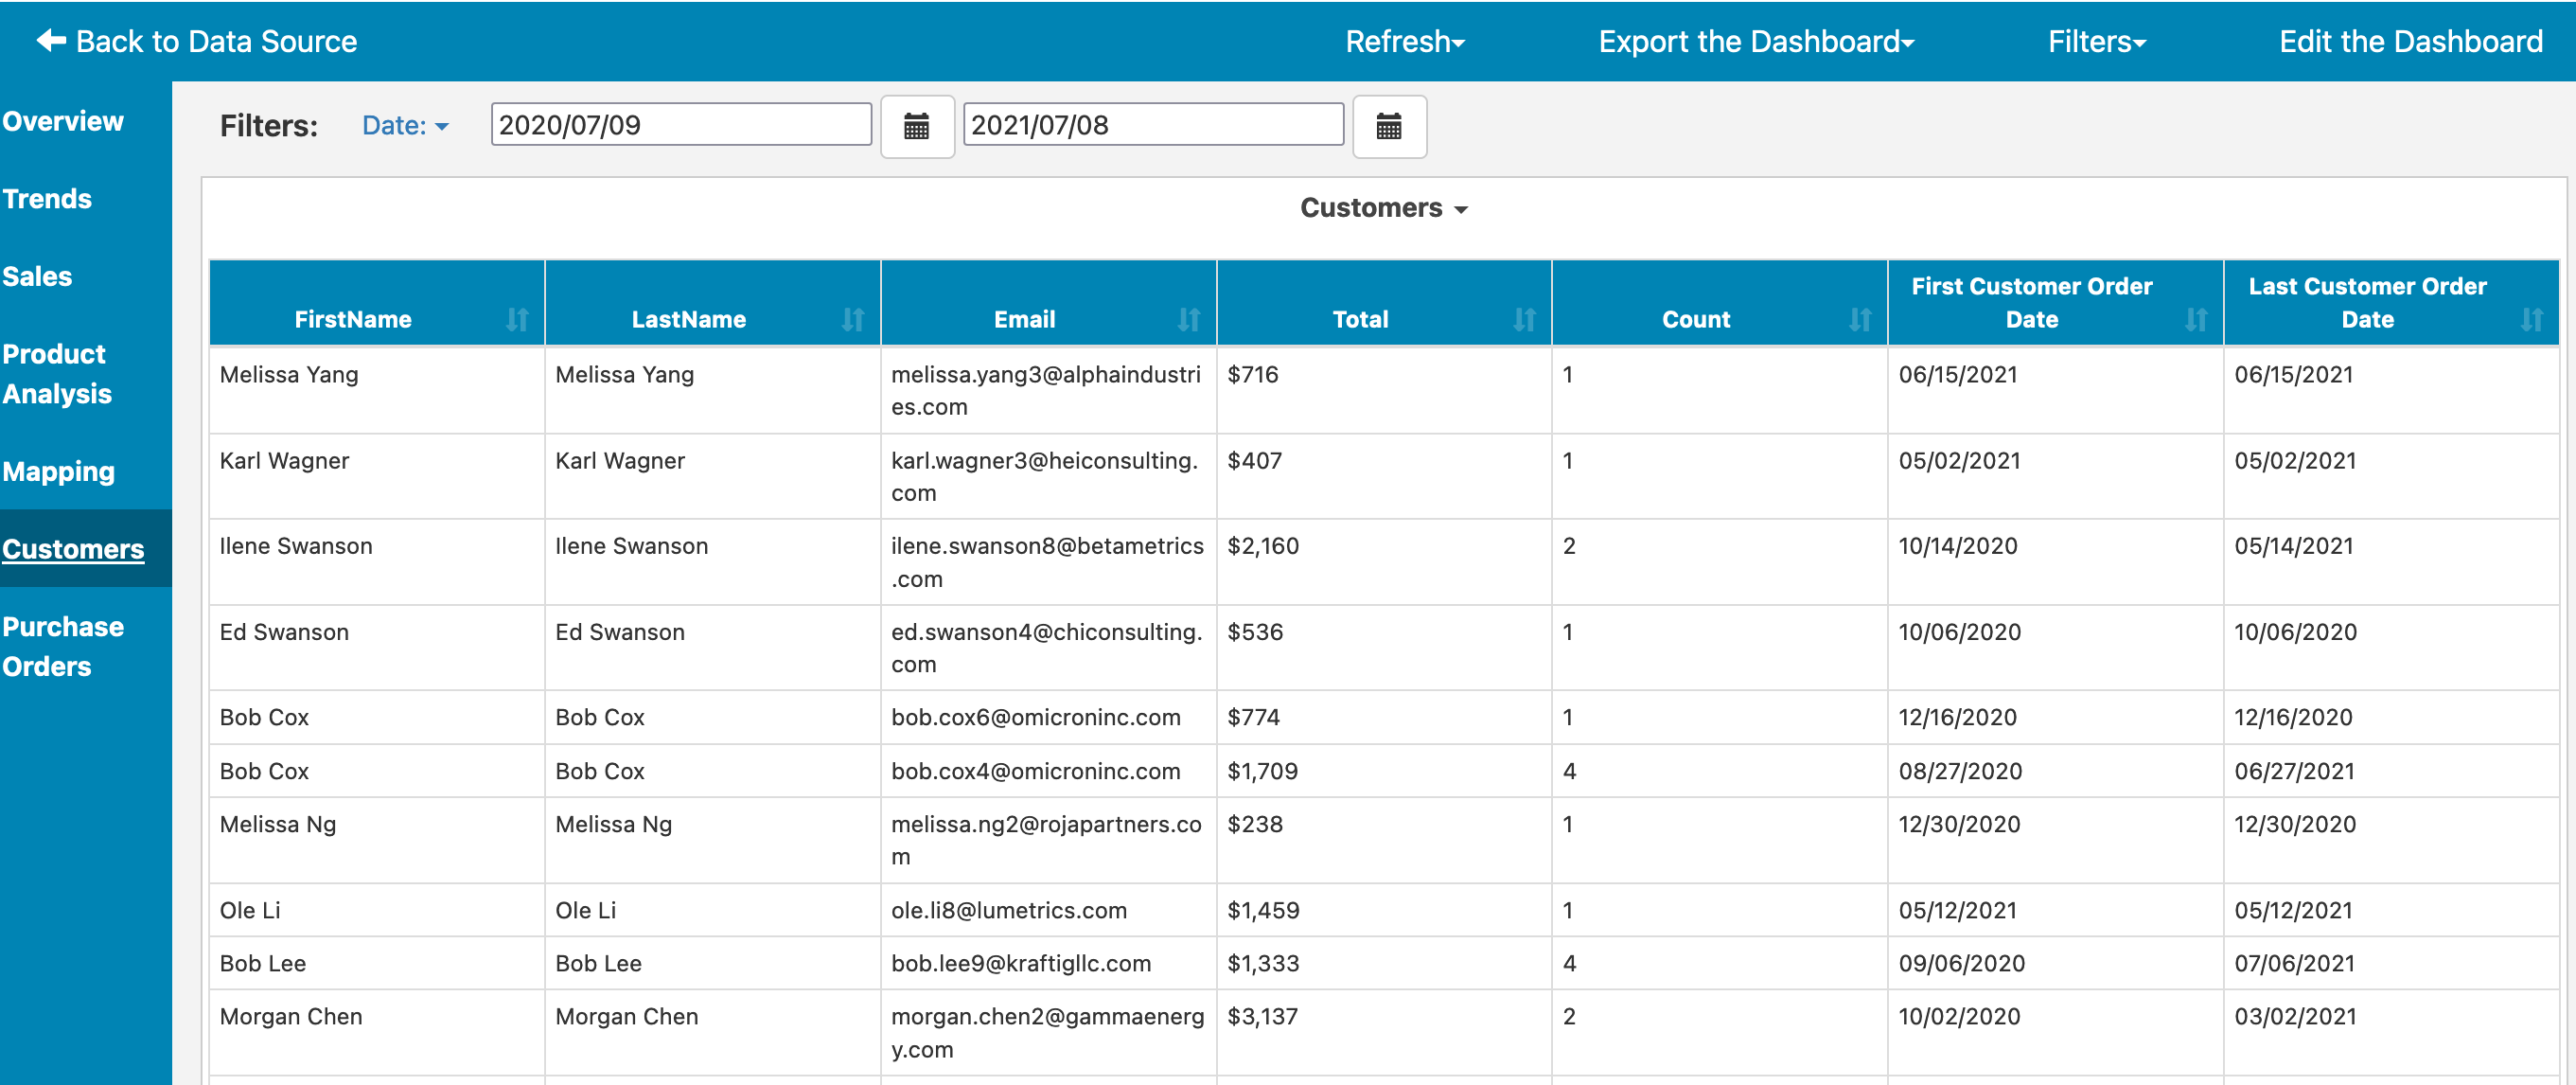Screen dimensions: 2576x1085
Task: Expand the Export the Dashboard menu
Action: point(1756,41)
